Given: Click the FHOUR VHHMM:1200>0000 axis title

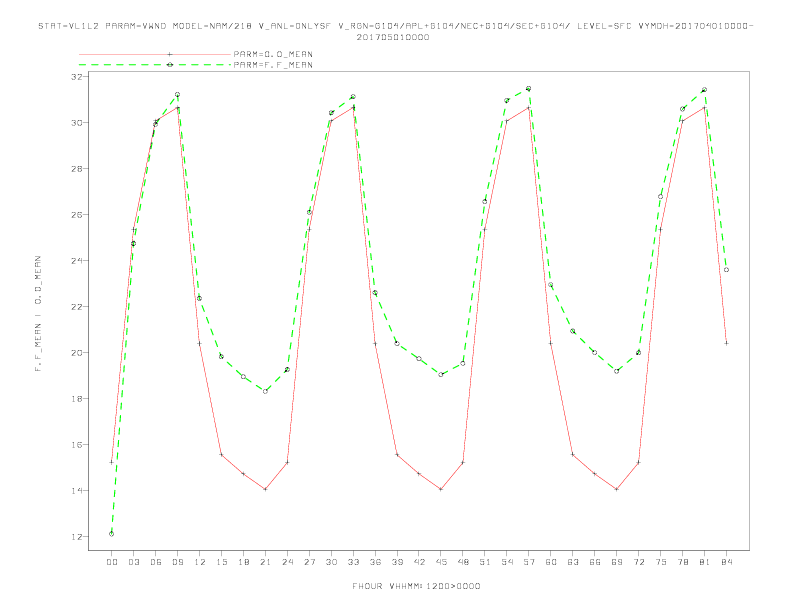Looking at the screenshot, I should [x=416, y=586].
